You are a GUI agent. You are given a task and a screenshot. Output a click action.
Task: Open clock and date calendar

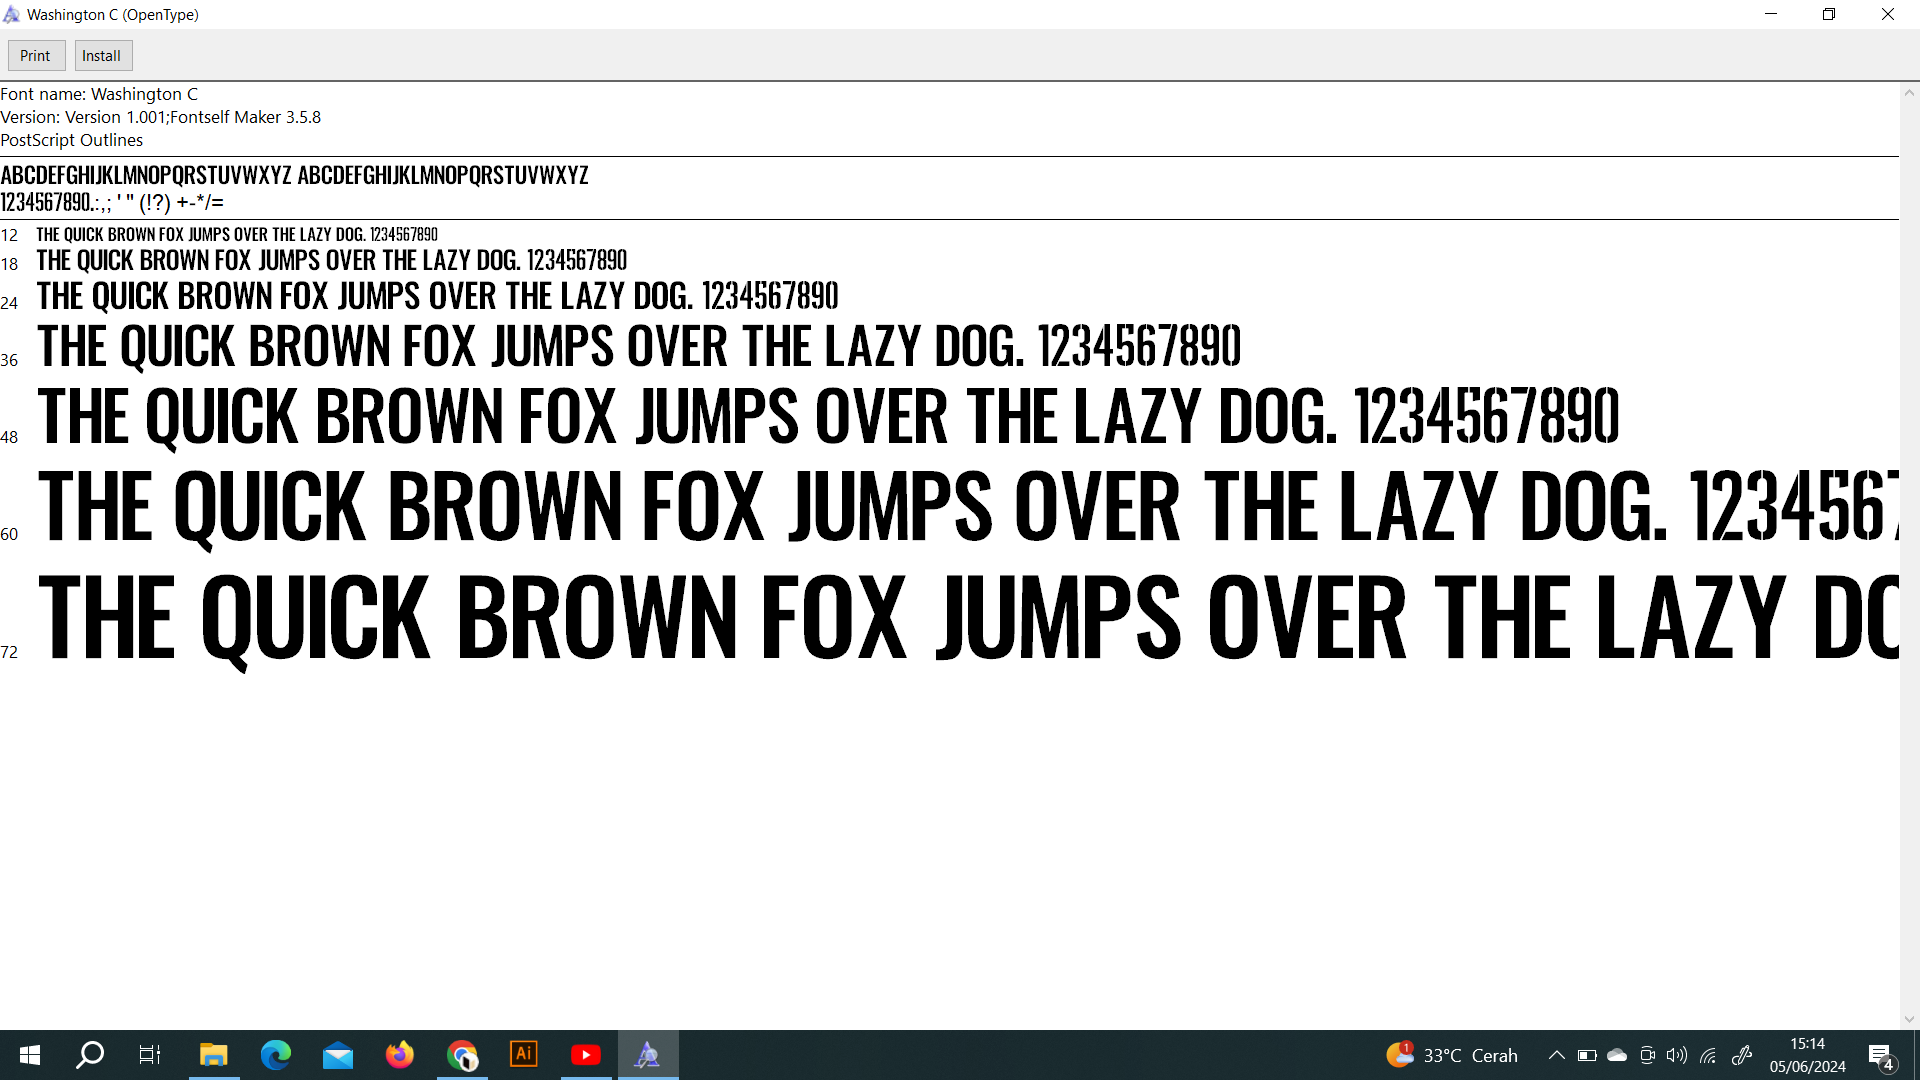pyautogui.click(x=1807, y=1055)
